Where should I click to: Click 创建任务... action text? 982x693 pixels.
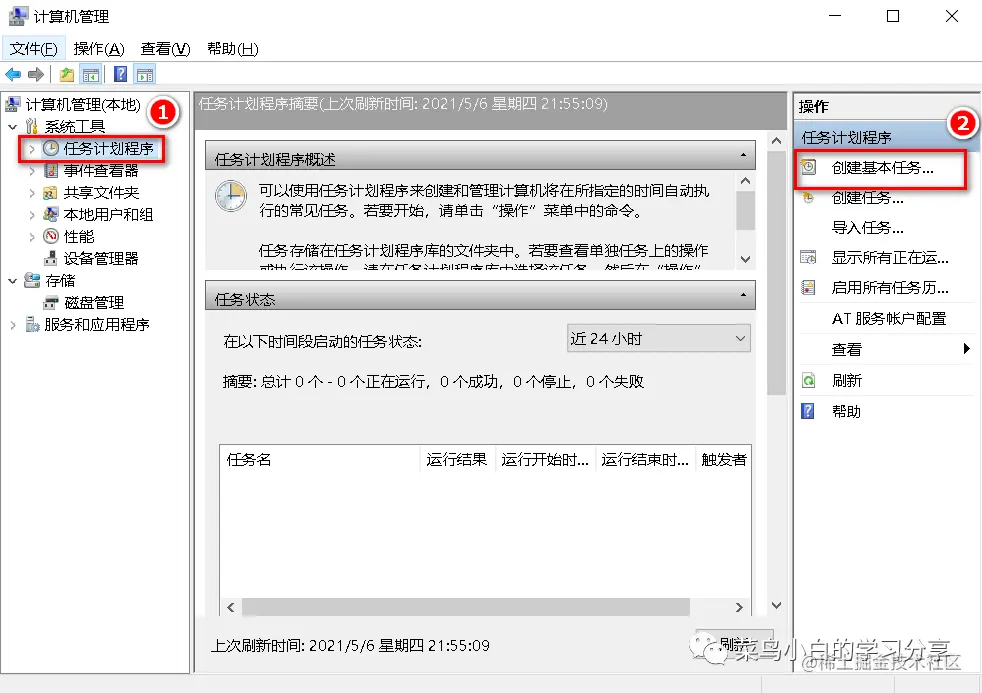tap(867, 198)
